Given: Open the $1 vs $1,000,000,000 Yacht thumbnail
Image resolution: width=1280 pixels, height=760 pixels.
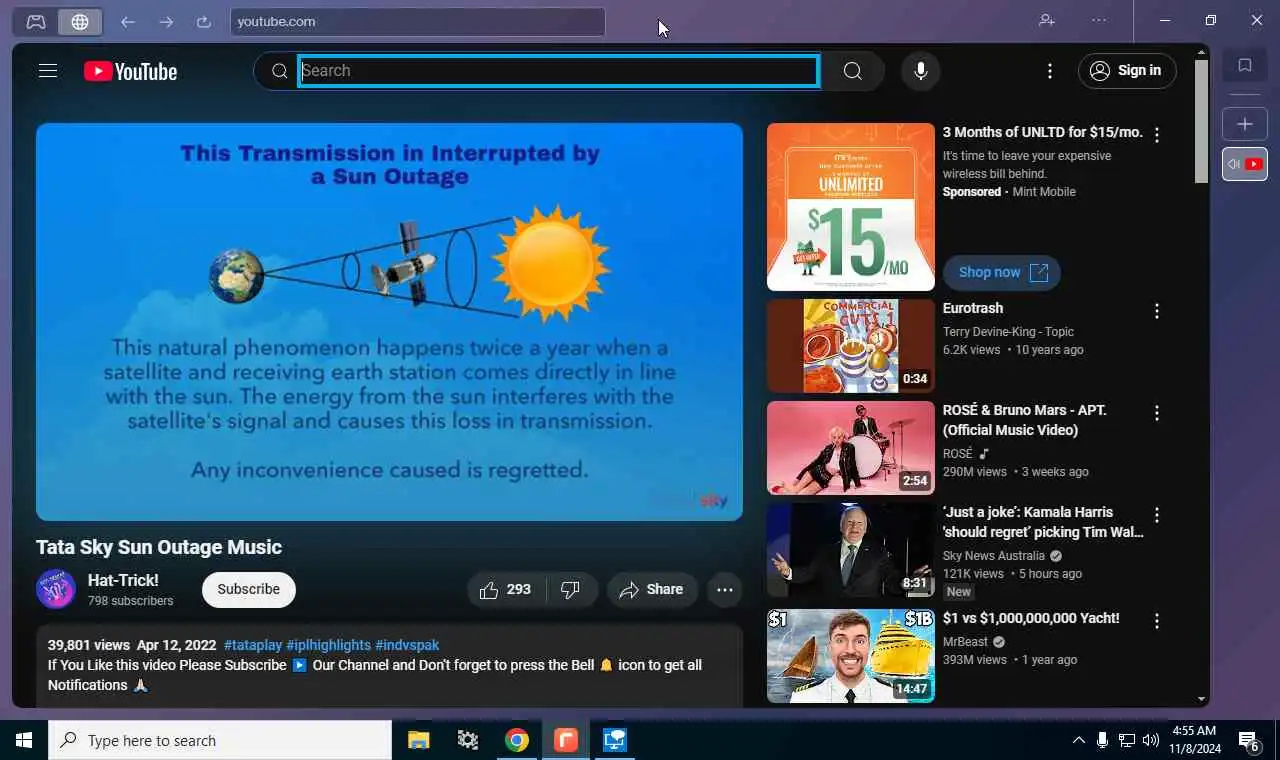Looking at the screenshot, I should 851,656.
